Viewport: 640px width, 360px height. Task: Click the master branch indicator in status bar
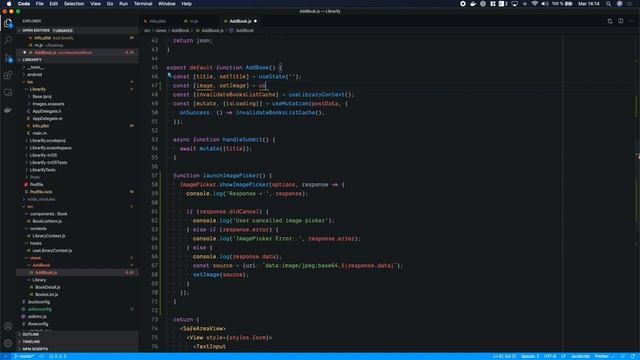pyautogui.click(x=24, y=356)
